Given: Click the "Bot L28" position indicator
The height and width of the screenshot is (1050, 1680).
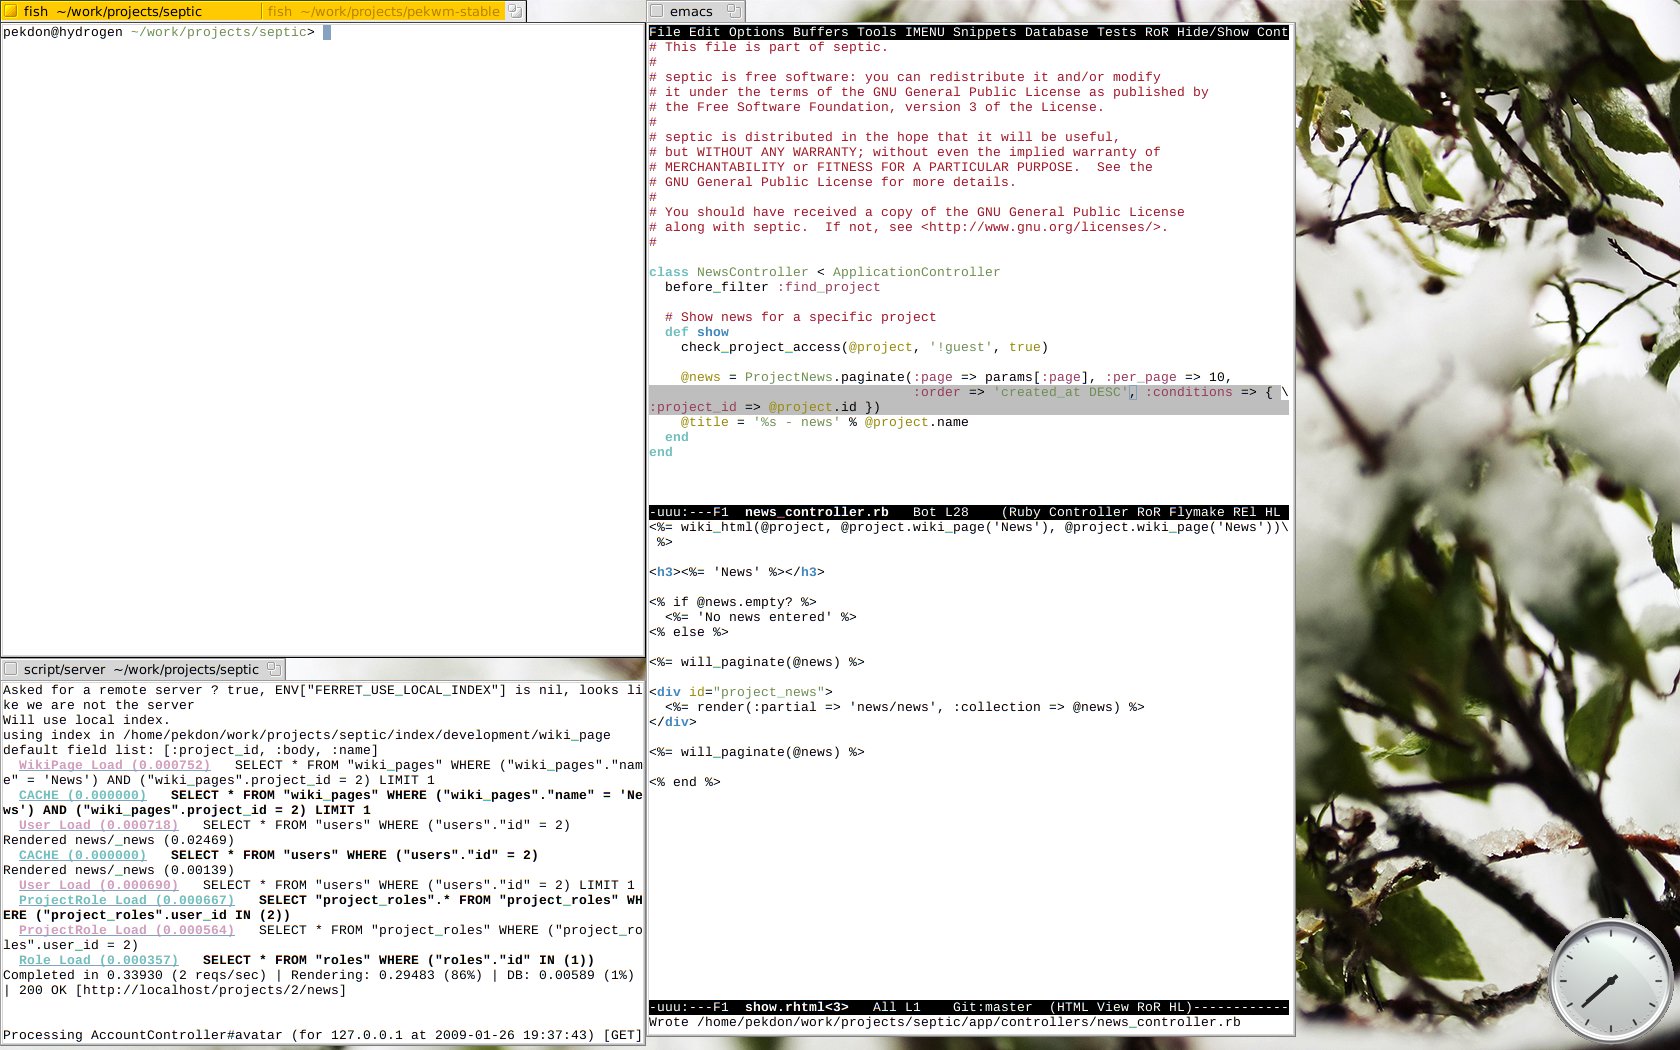Looking at the screenshot, I should tap(941, 512).
